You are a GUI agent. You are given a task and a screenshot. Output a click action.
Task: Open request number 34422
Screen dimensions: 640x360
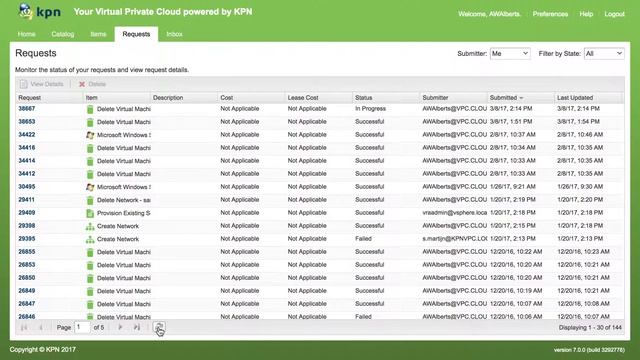point(27,135)
